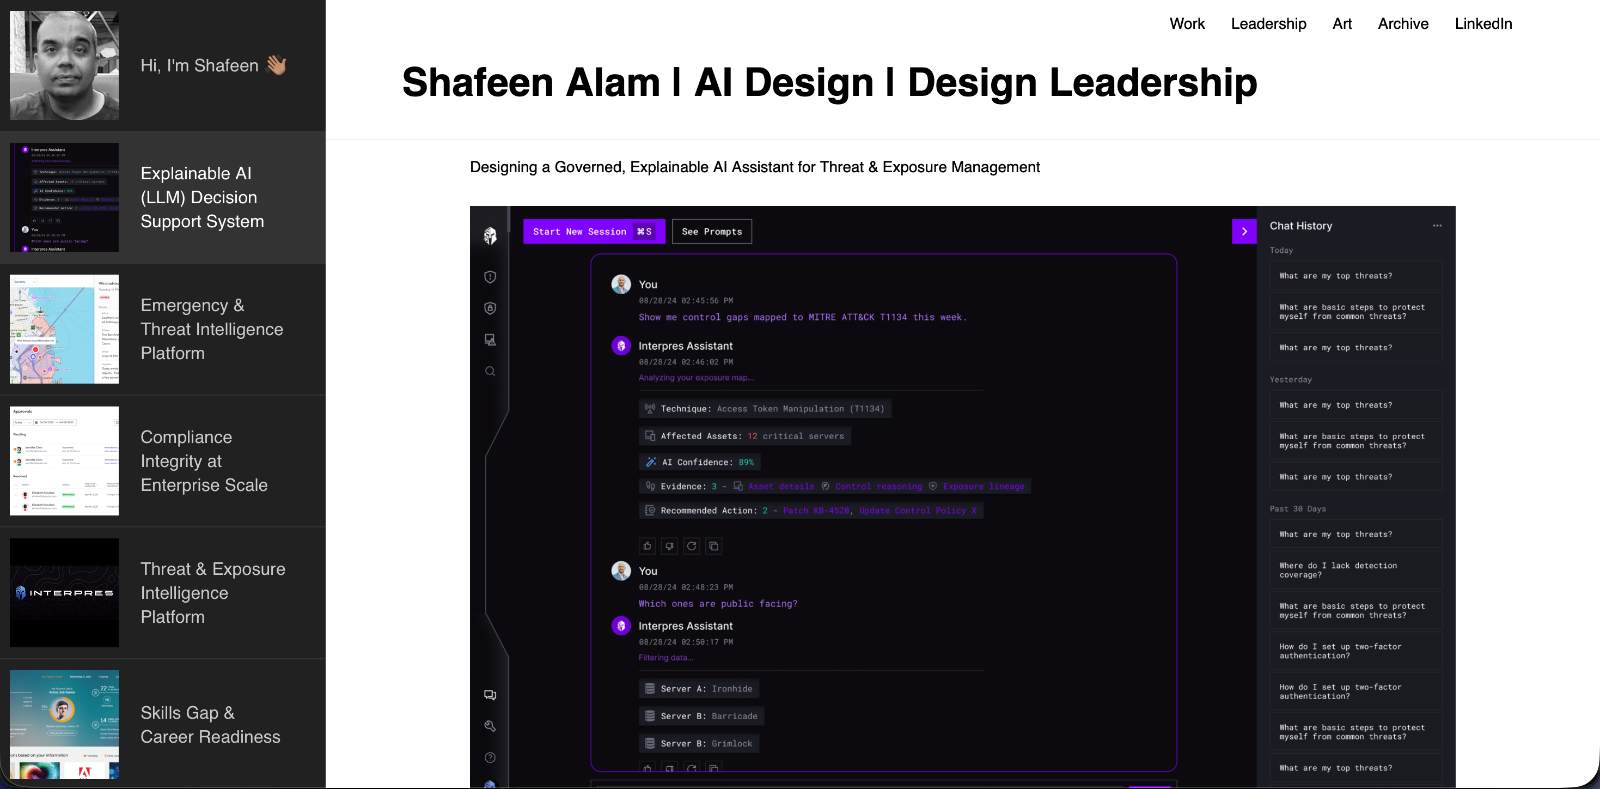Click Shafeen's profile photo

64,66
